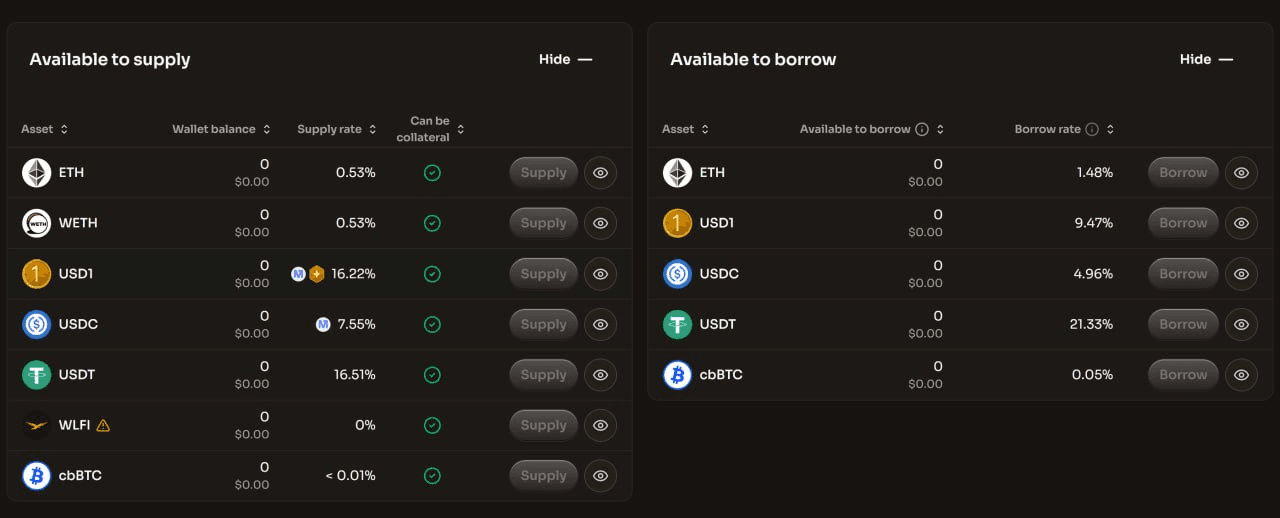
Task: Click the 0% WLFI supply rate
Action: (366, 425)
